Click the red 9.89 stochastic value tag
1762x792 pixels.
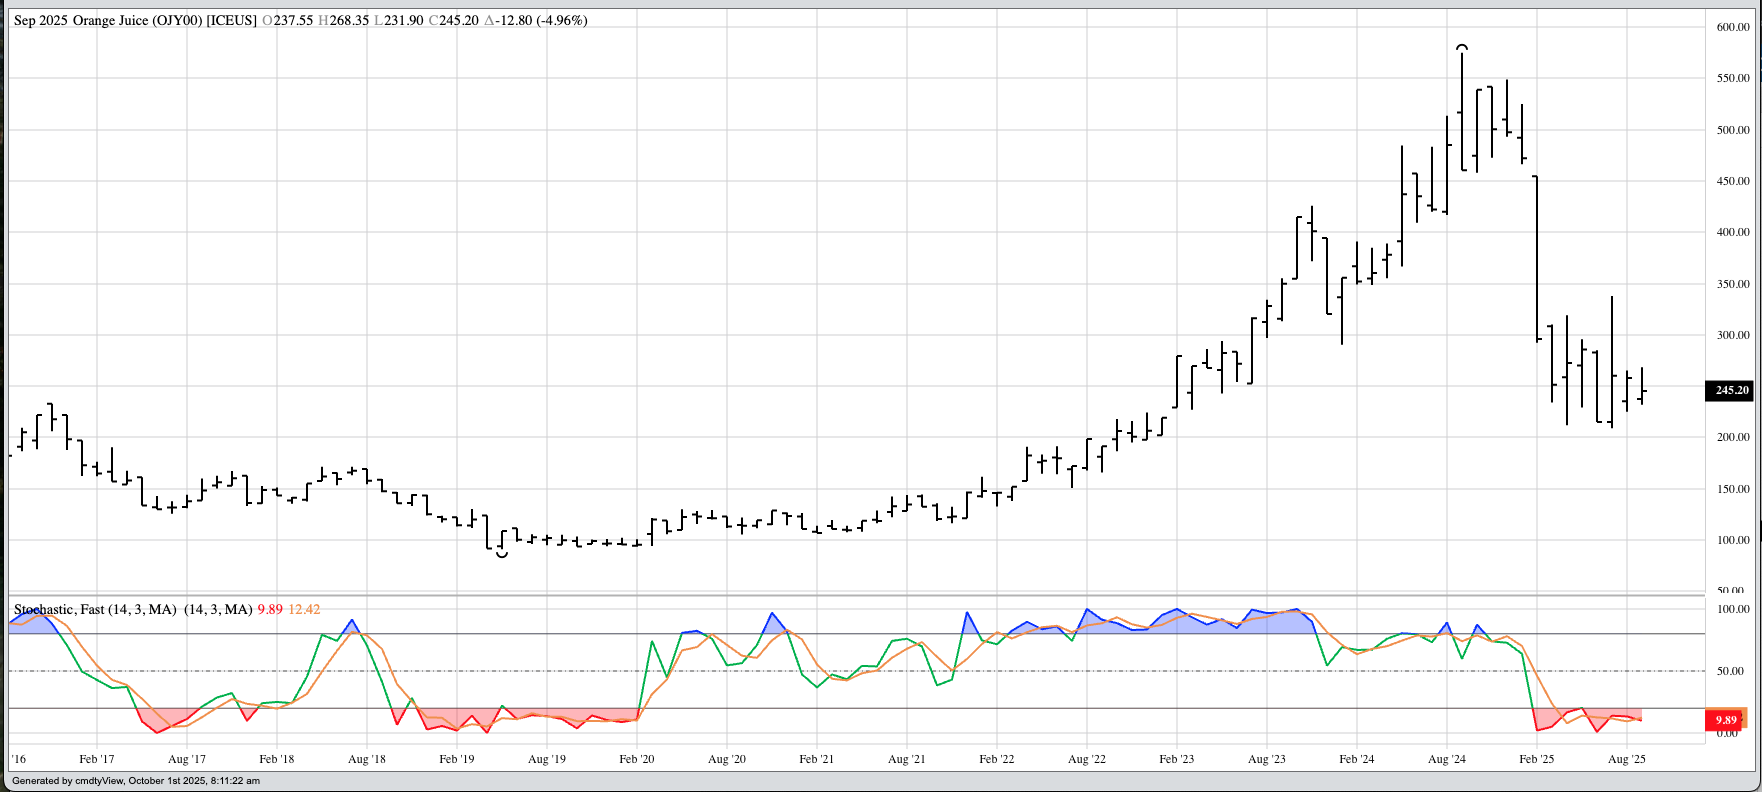pyautogui.click(x=1725, y=720)
